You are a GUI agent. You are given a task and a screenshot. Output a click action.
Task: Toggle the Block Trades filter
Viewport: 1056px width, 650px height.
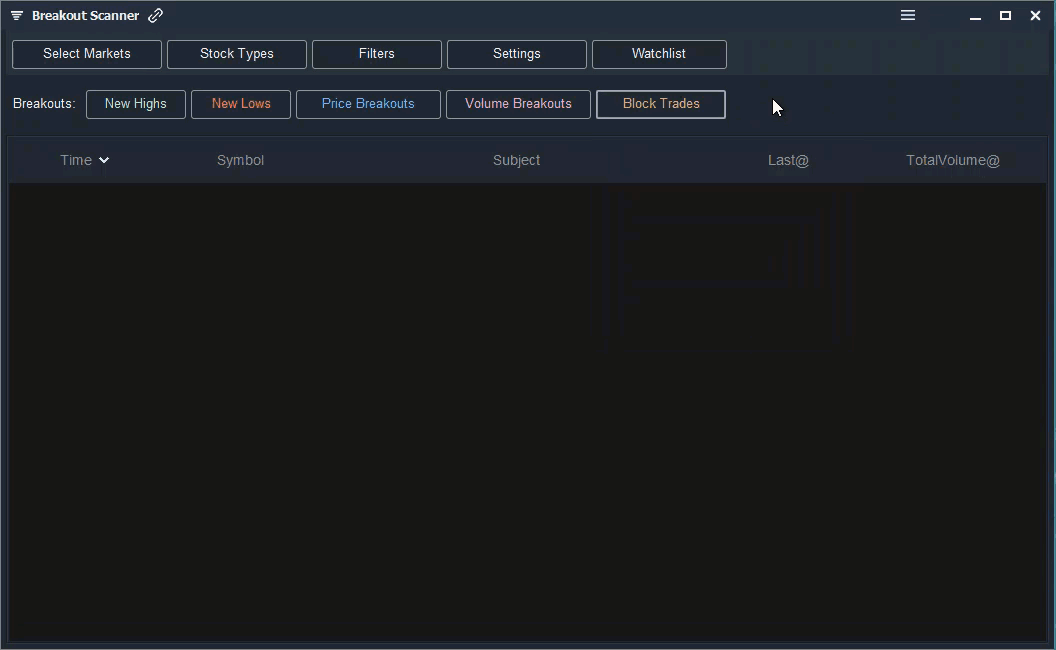click(x=660, y=104)
